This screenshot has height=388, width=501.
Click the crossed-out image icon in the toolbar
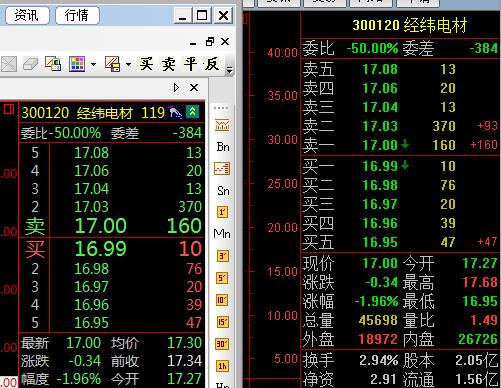9,64
